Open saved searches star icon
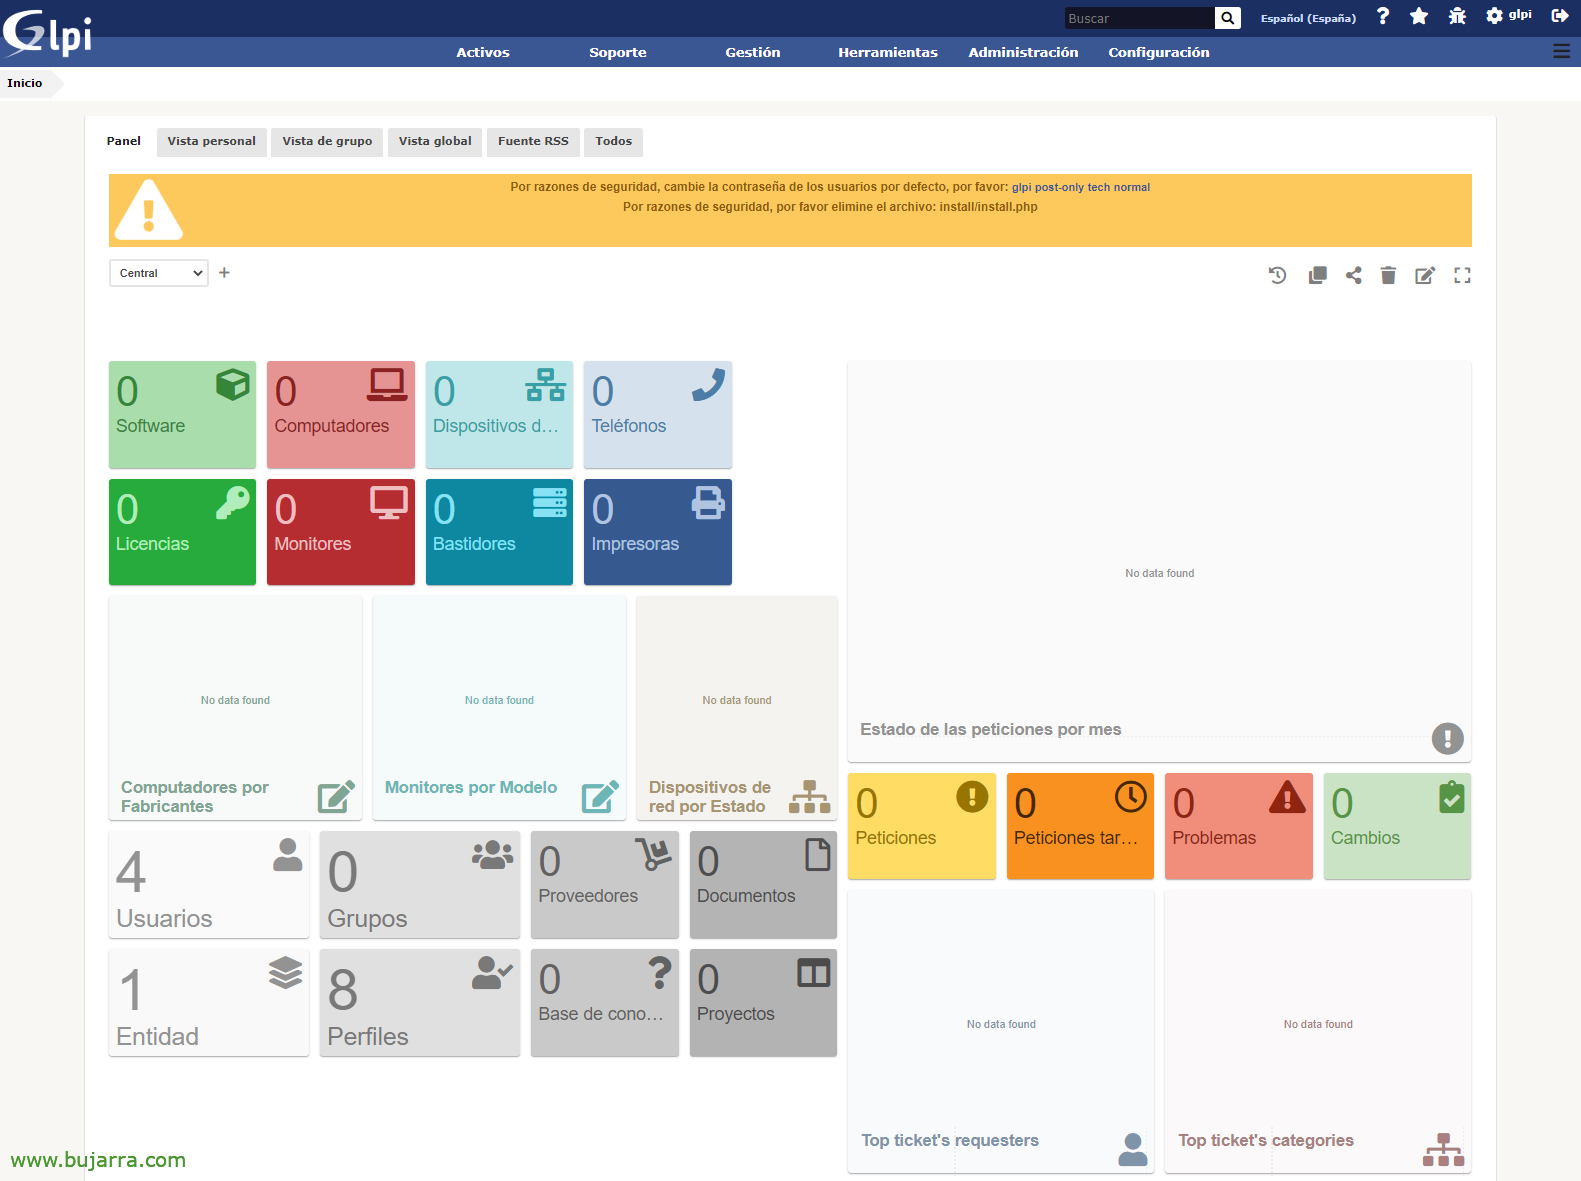 point(1418,16)
